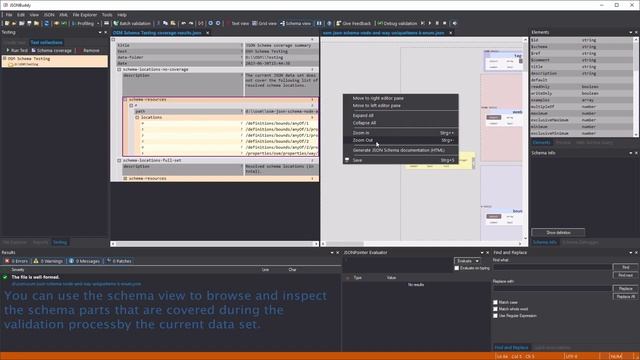This screenshot has width=640, height=360.
Task: Switch to Test collections tab
Action: tap(47, 42)
